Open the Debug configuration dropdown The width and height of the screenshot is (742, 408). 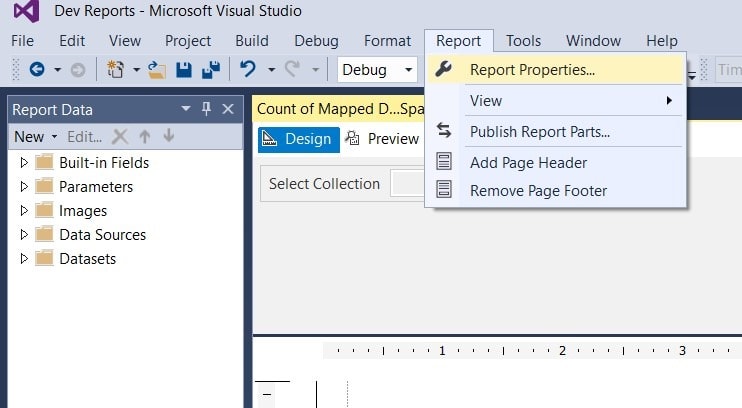click(378, 70)
